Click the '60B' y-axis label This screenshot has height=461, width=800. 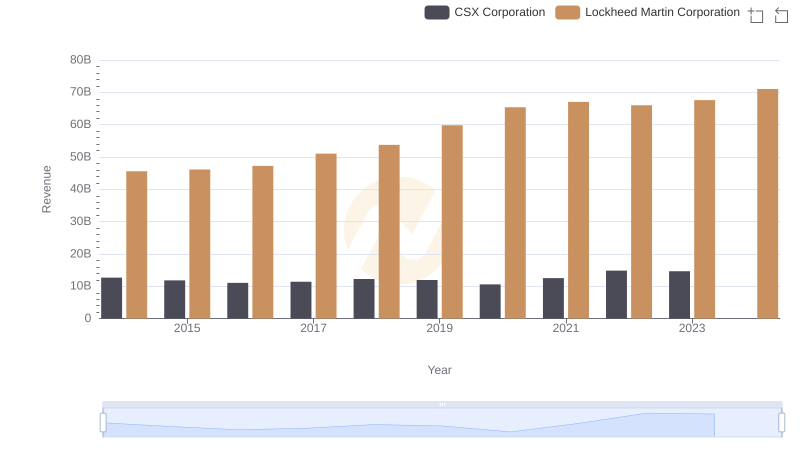coord(81,124)
